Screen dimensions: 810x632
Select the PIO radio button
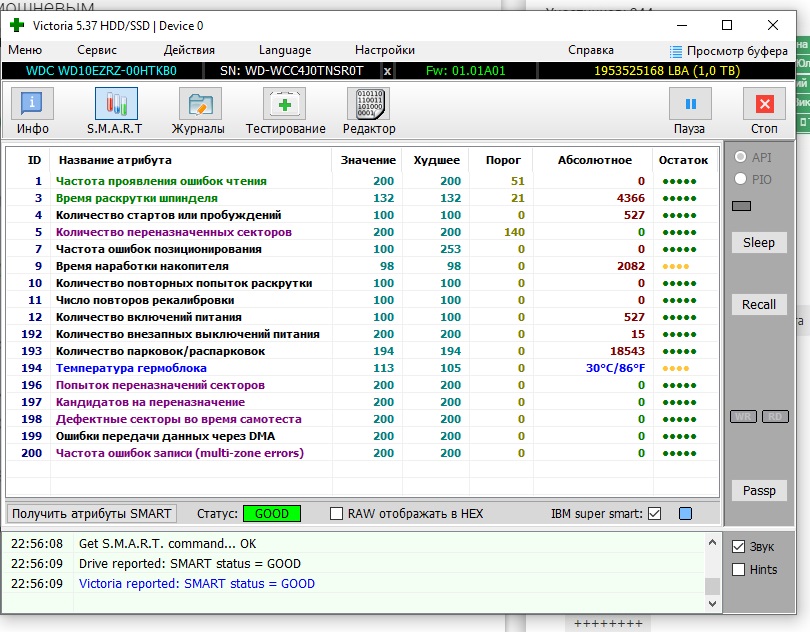pos(741,179)
